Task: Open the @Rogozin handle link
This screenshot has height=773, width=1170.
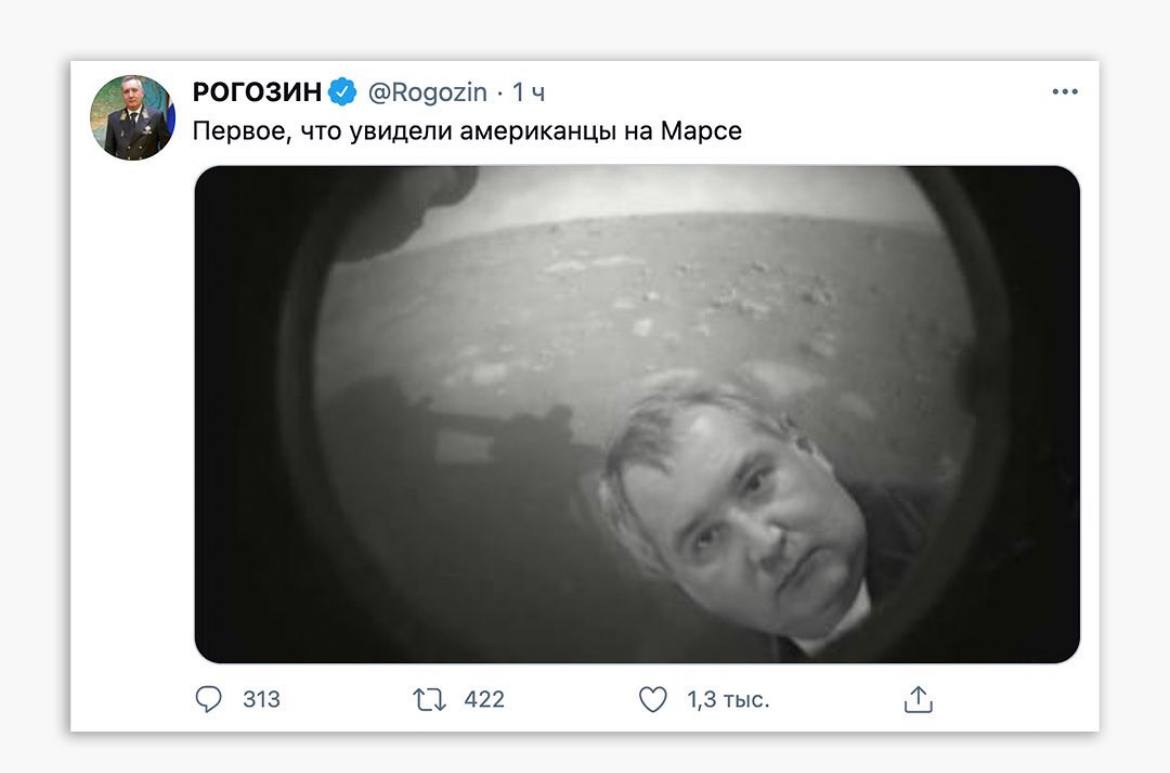Action: click(x=428, y=93)
